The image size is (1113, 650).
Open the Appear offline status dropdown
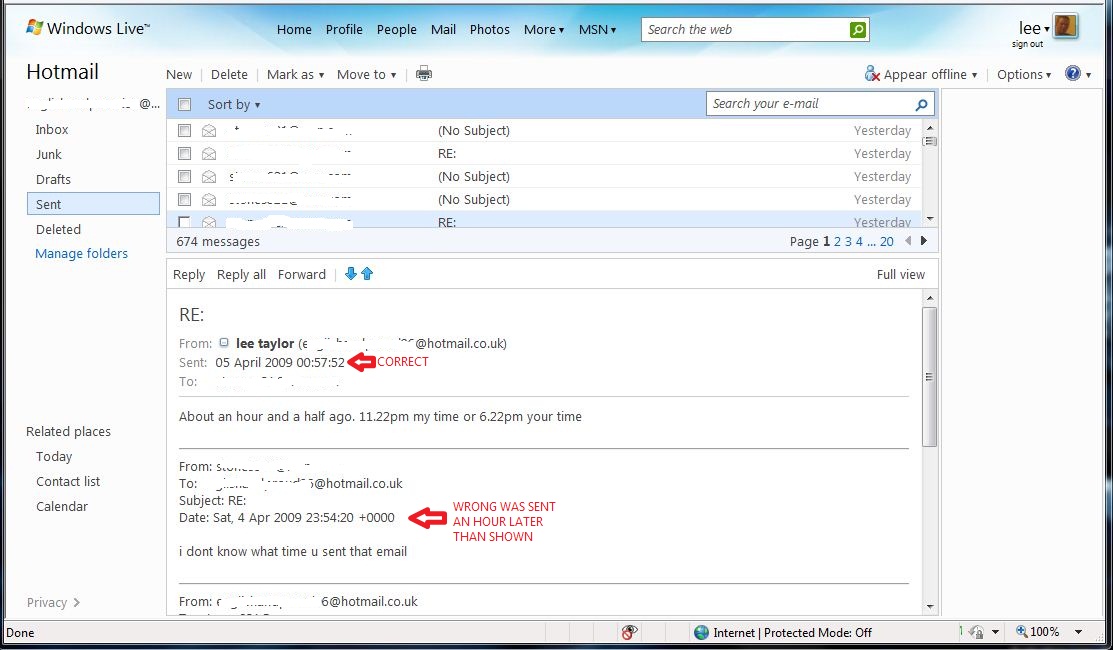point(974,75)
